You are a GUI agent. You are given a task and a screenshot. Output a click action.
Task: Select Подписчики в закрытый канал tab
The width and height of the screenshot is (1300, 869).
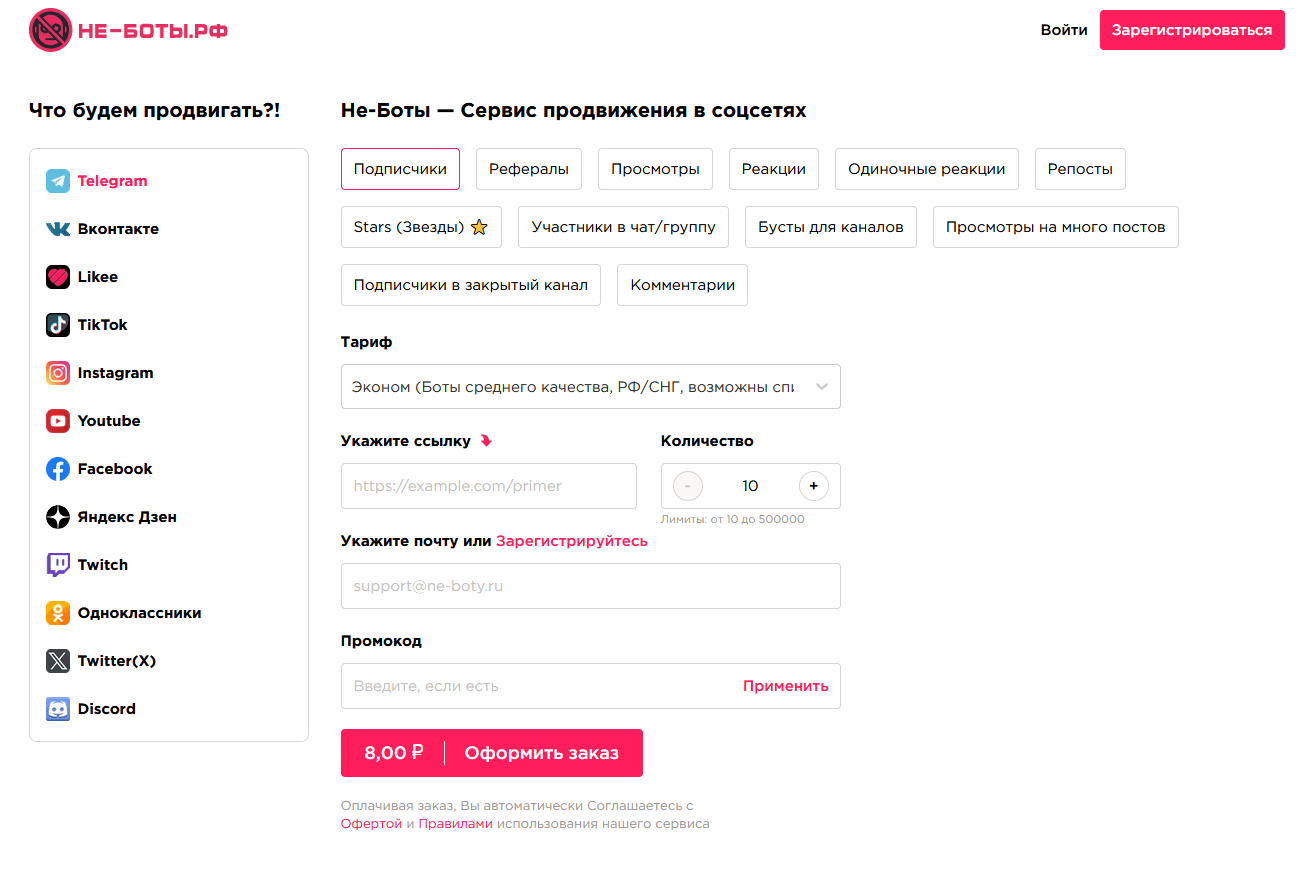pos(471,285)
